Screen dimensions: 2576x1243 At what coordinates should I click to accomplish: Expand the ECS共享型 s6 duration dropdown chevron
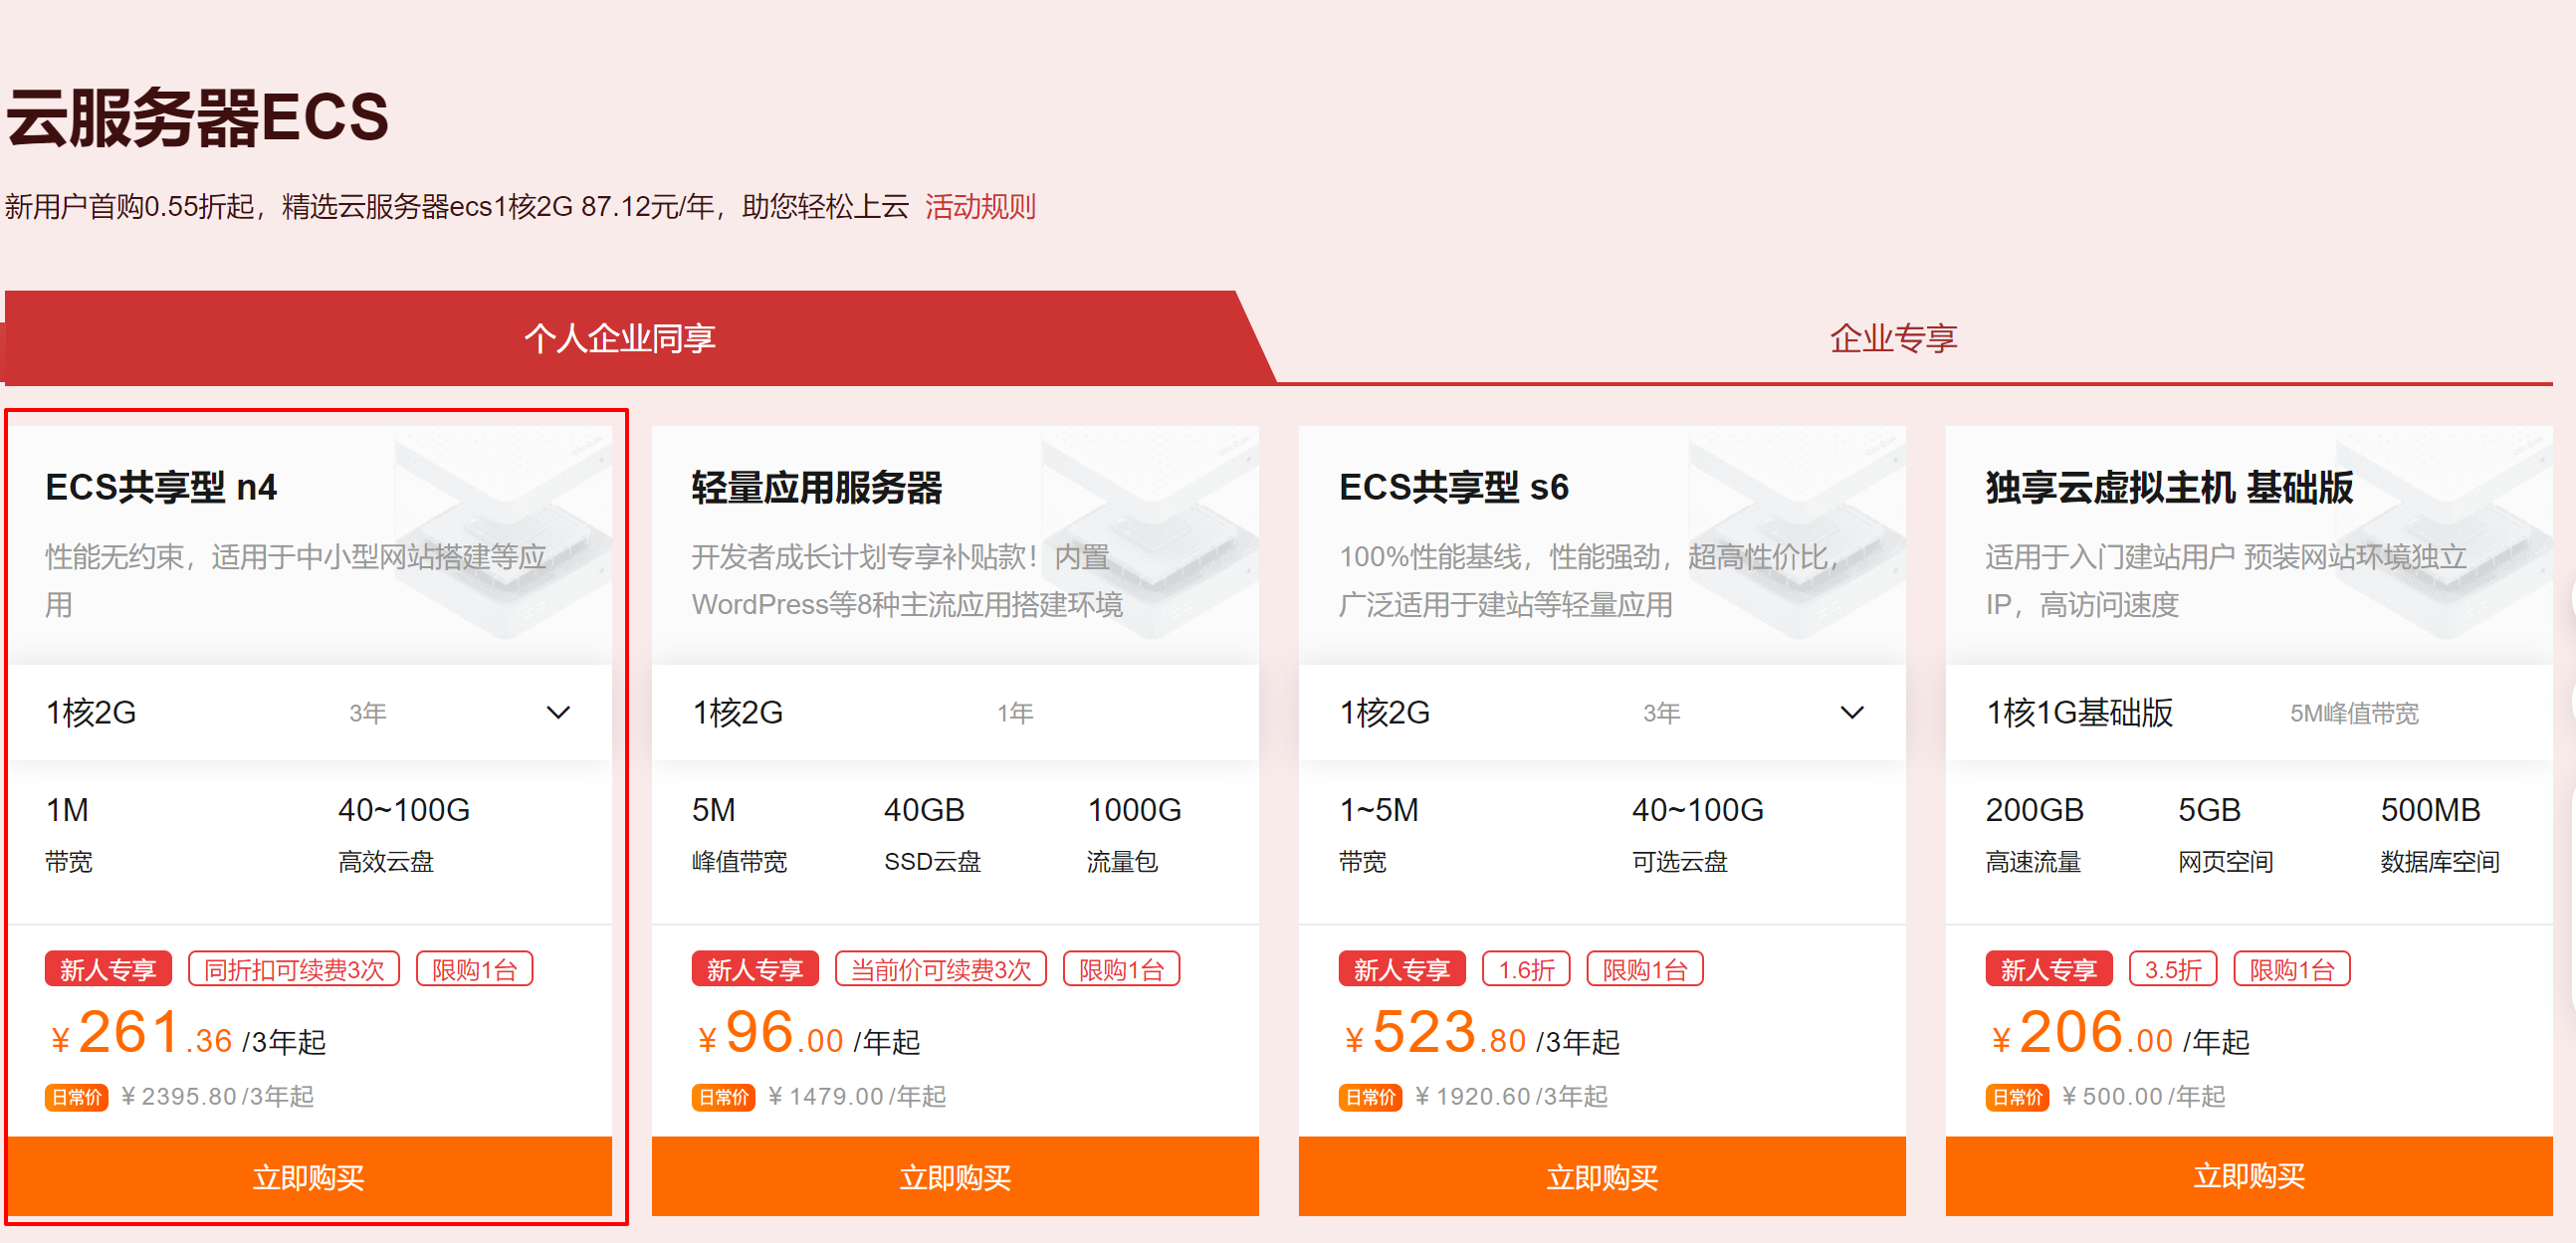[1852, 713]
